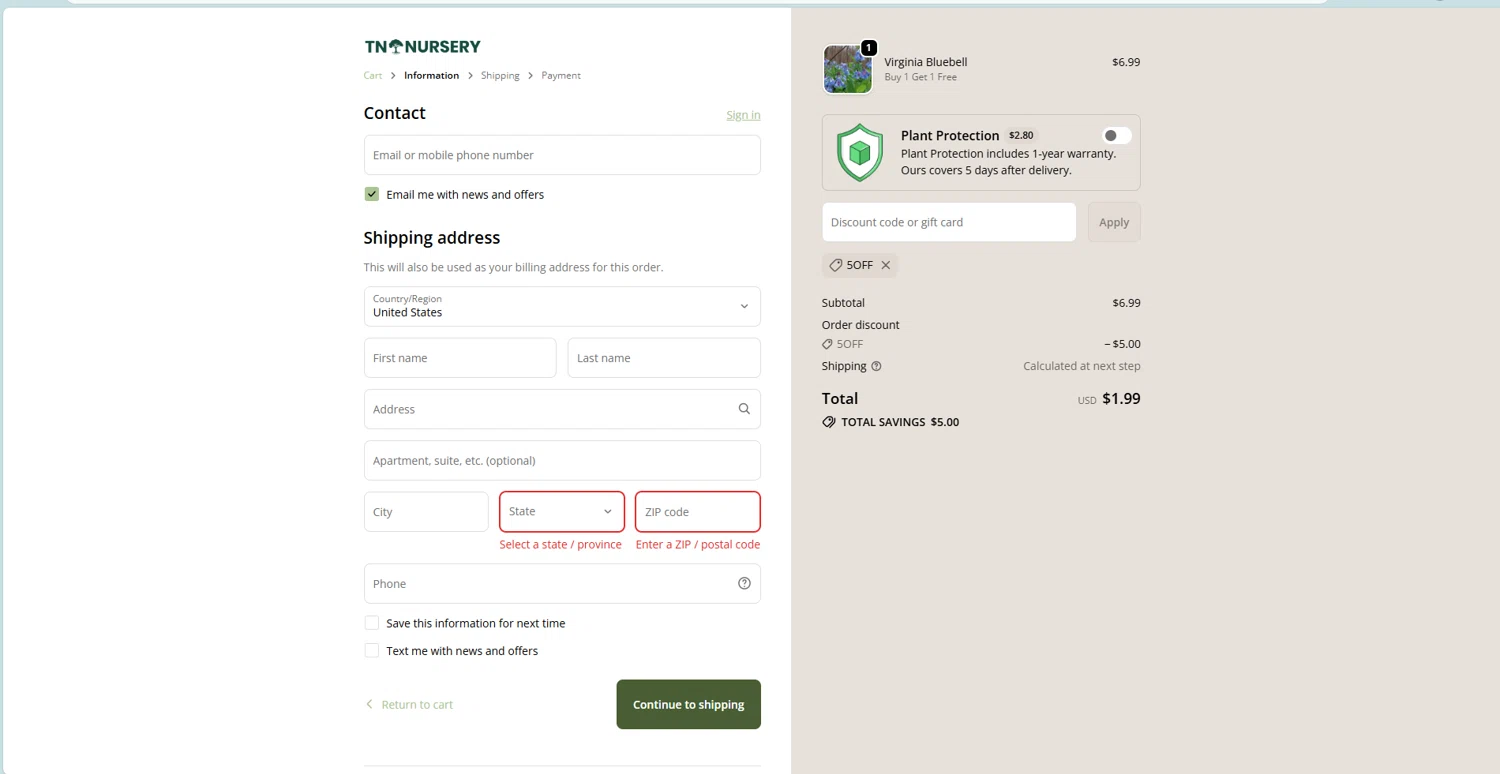Click the Calculated at next step text
The image size is (1500, 774).
point(1082,366)
